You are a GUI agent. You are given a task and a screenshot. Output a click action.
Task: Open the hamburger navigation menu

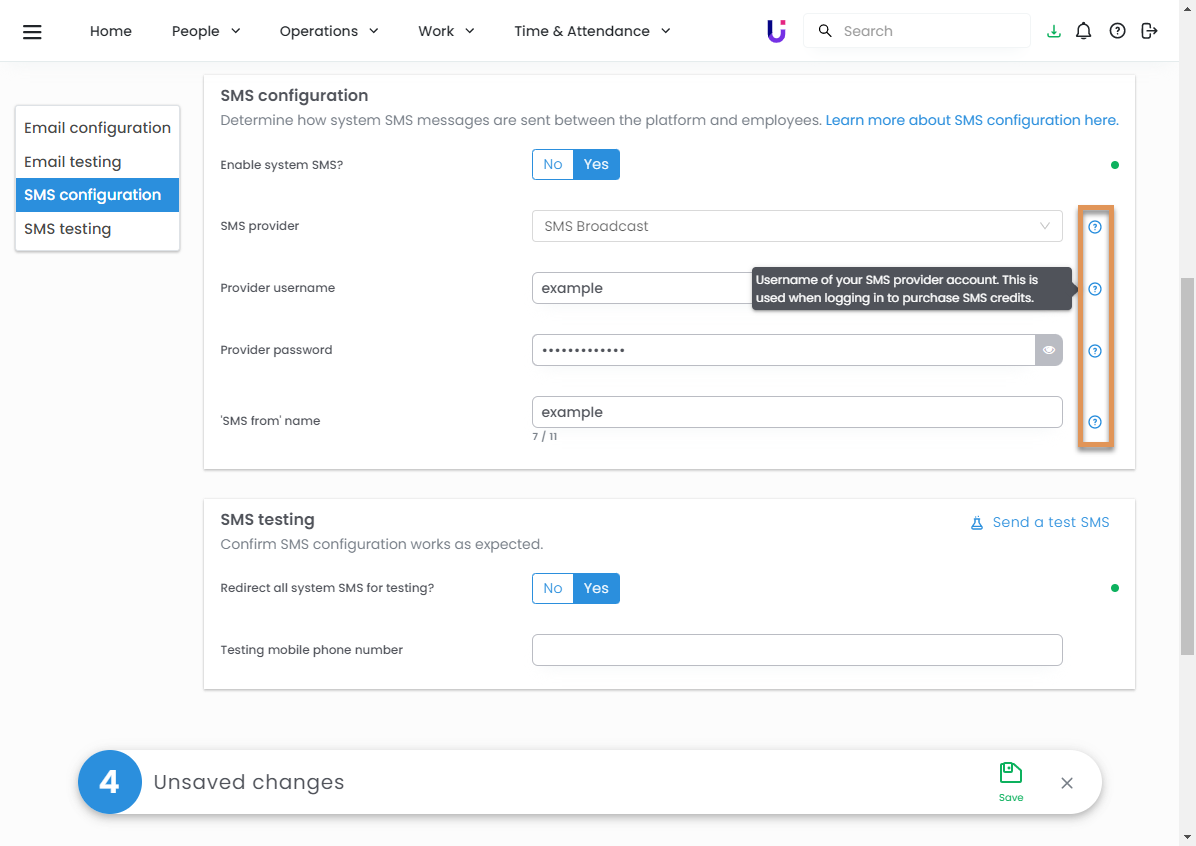pos(32,31)
